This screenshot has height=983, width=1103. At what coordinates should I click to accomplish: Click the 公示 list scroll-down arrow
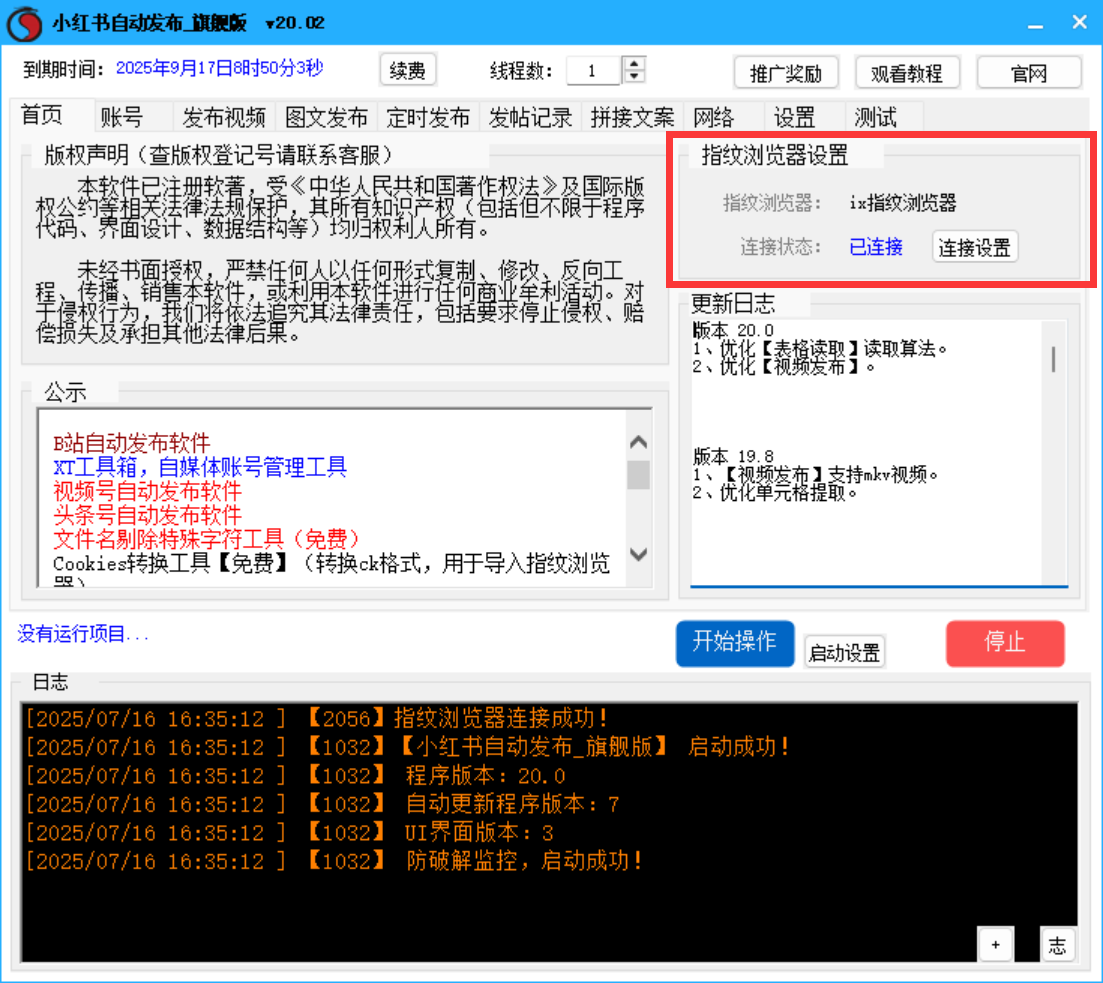pyautogui.click(x=638, y=554)
